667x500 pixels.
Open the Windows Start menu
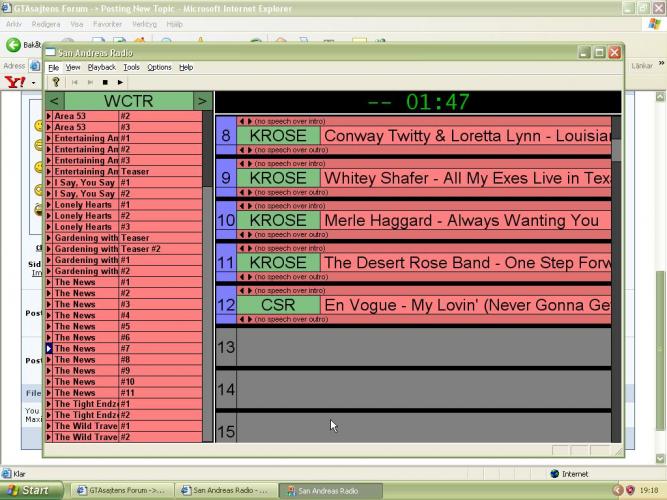point(30,491)
